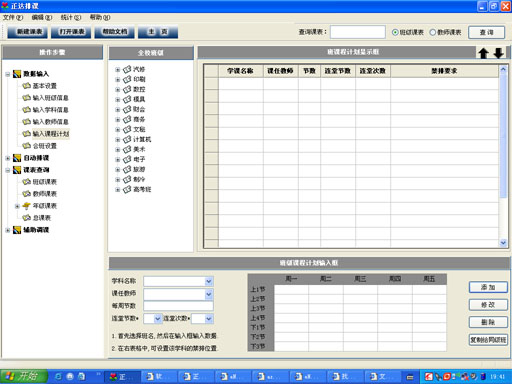Open the 学科名称 dropdown
Image resolution: width=512 pixels, height=384 pixels.
209,281
